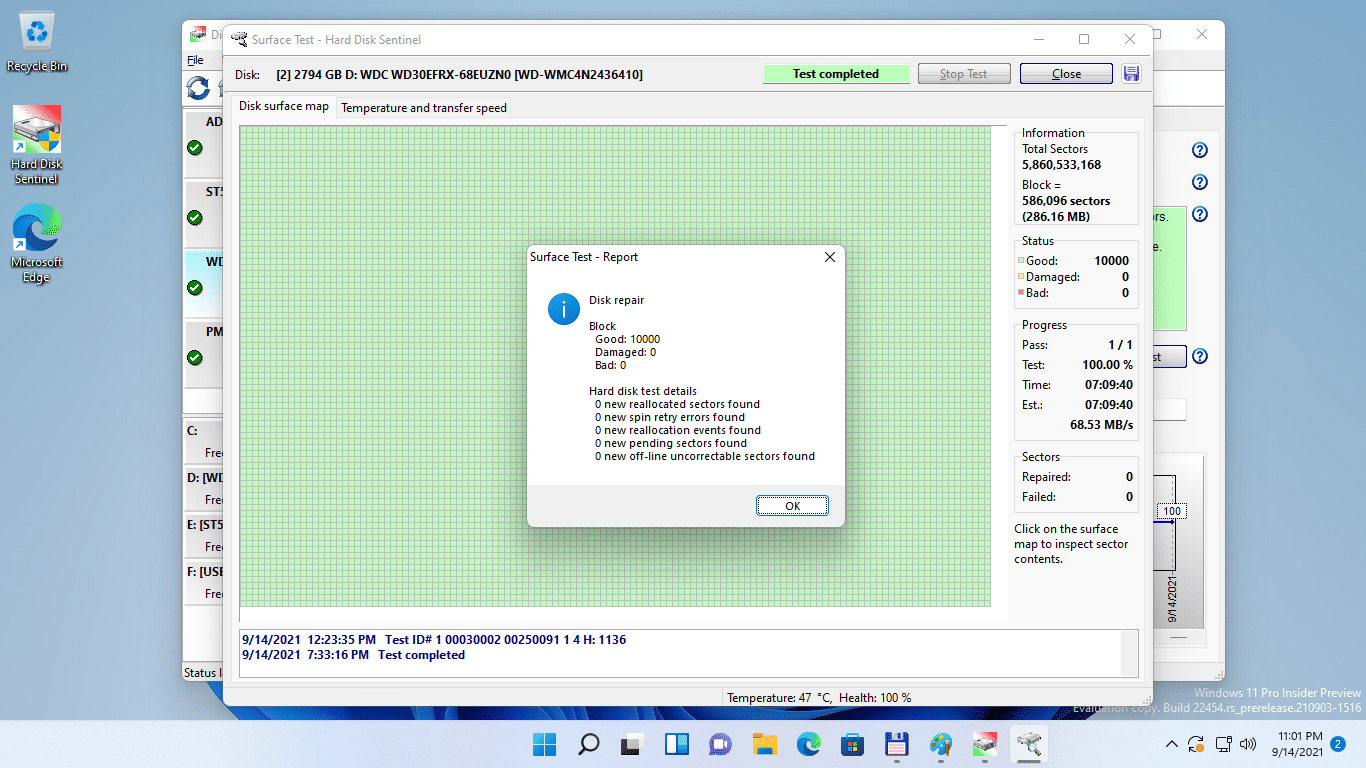The width and height of the screenshot is (1366, 768).
Task: Click the 'Temperature: 47 °C, Health: 100 %' status text
Action: pos(819,698)
